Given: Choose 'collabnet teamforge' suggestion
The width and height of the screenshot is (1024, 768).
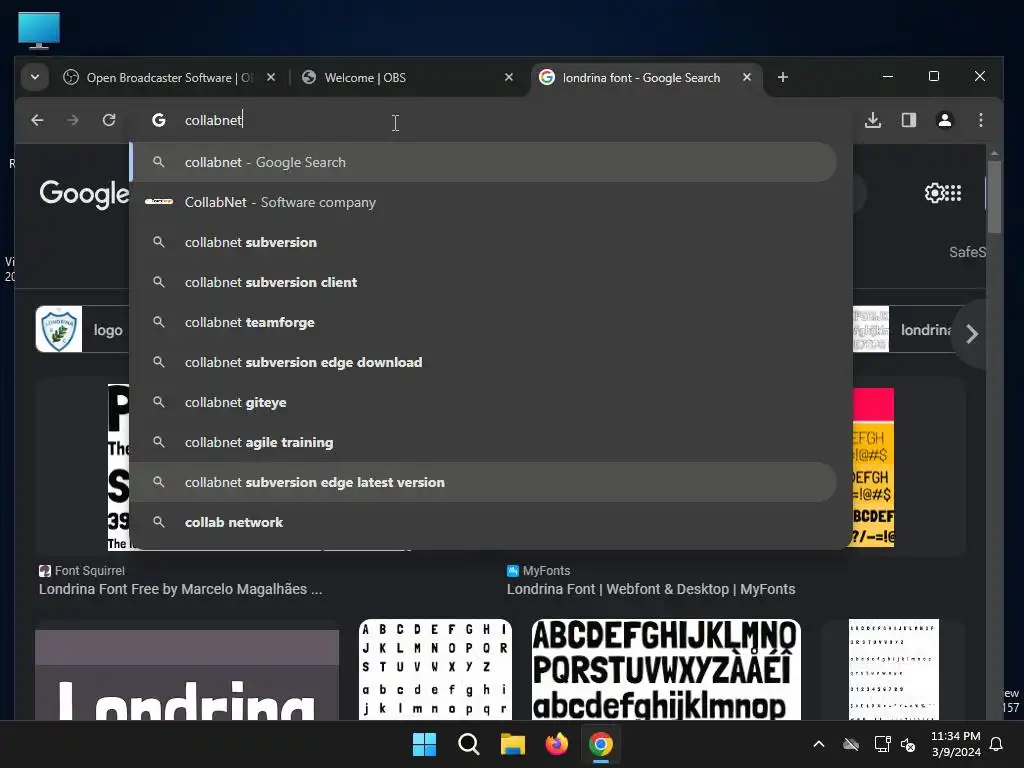Looking at the screenshot, I should [483, 323].
